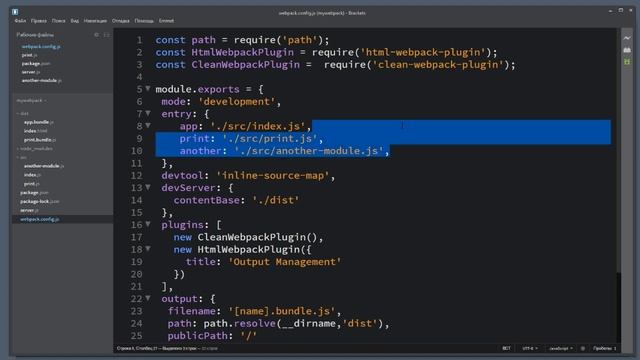
Task: Collapse plugins array fold on line 16
Action: click(148, 224)
